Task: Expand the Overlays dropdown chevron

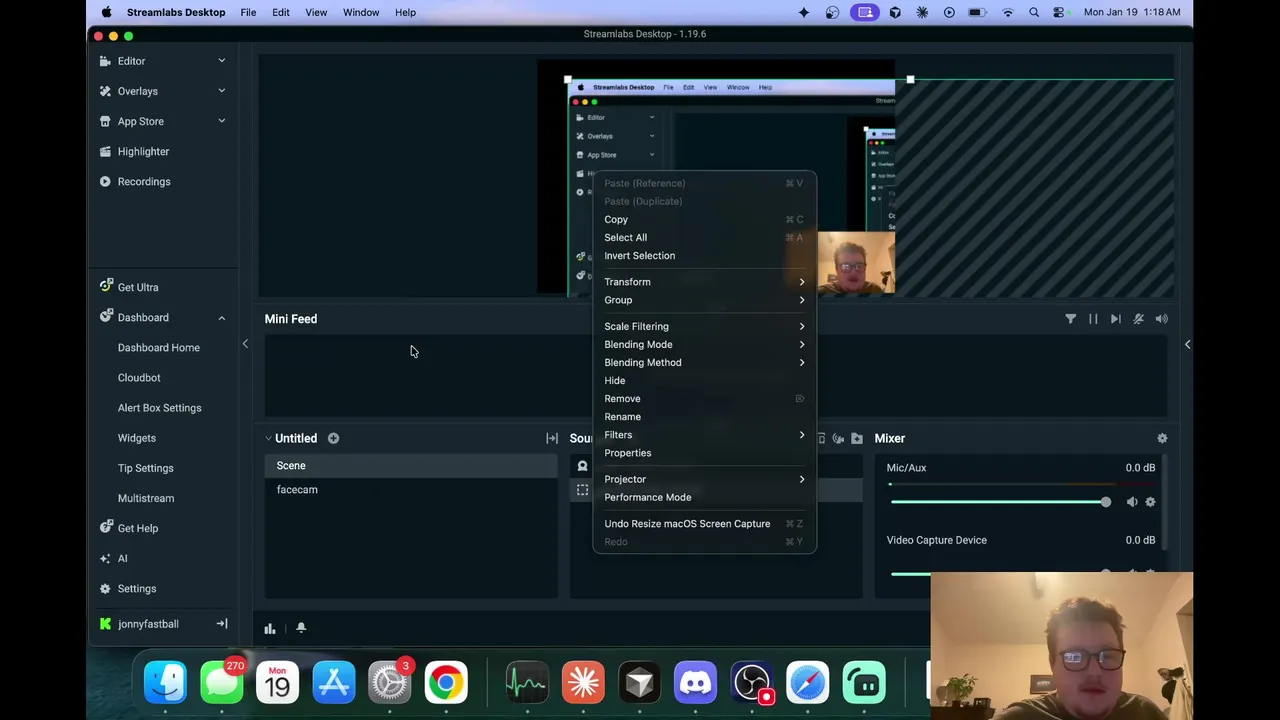Action: pyautogui.click(x=221, y=91)
